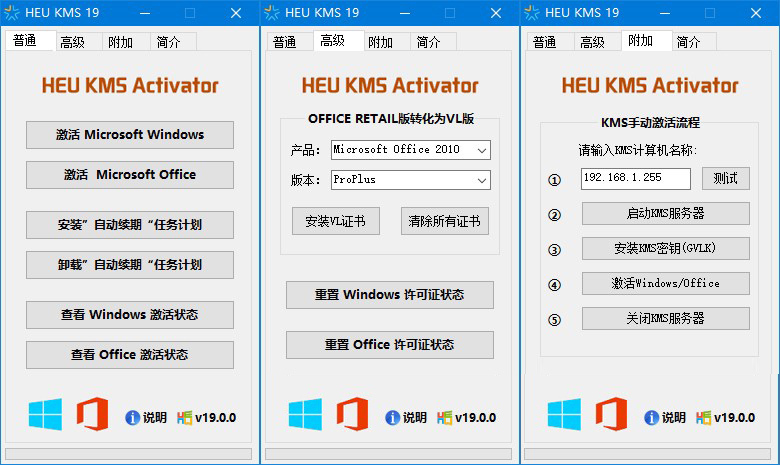
Task: Switch to 高级 tab in left window
Action: pyautogui.click(x=78, y=42)
